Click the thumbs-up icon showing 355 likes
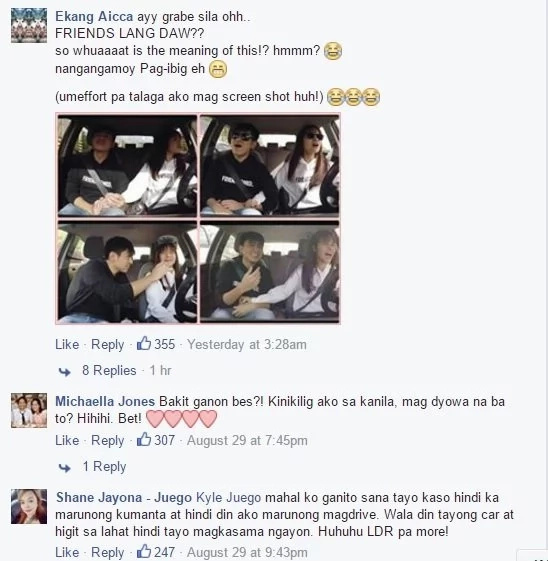This screenshot has width=548, height=561. [x=144, y=343]
